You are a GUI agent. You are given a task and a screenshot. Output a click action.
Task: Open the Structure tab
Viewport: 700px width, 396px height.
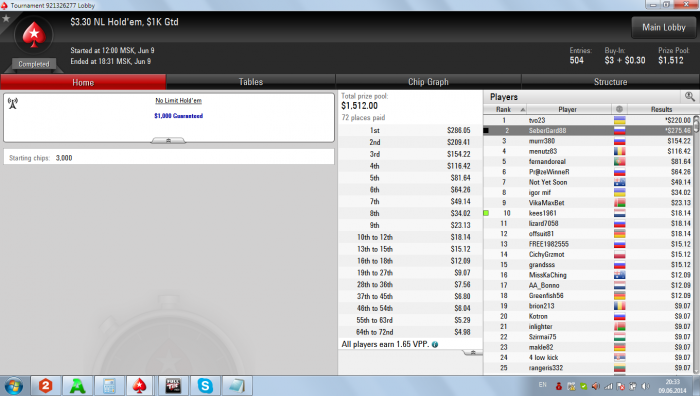click(610, 82)
